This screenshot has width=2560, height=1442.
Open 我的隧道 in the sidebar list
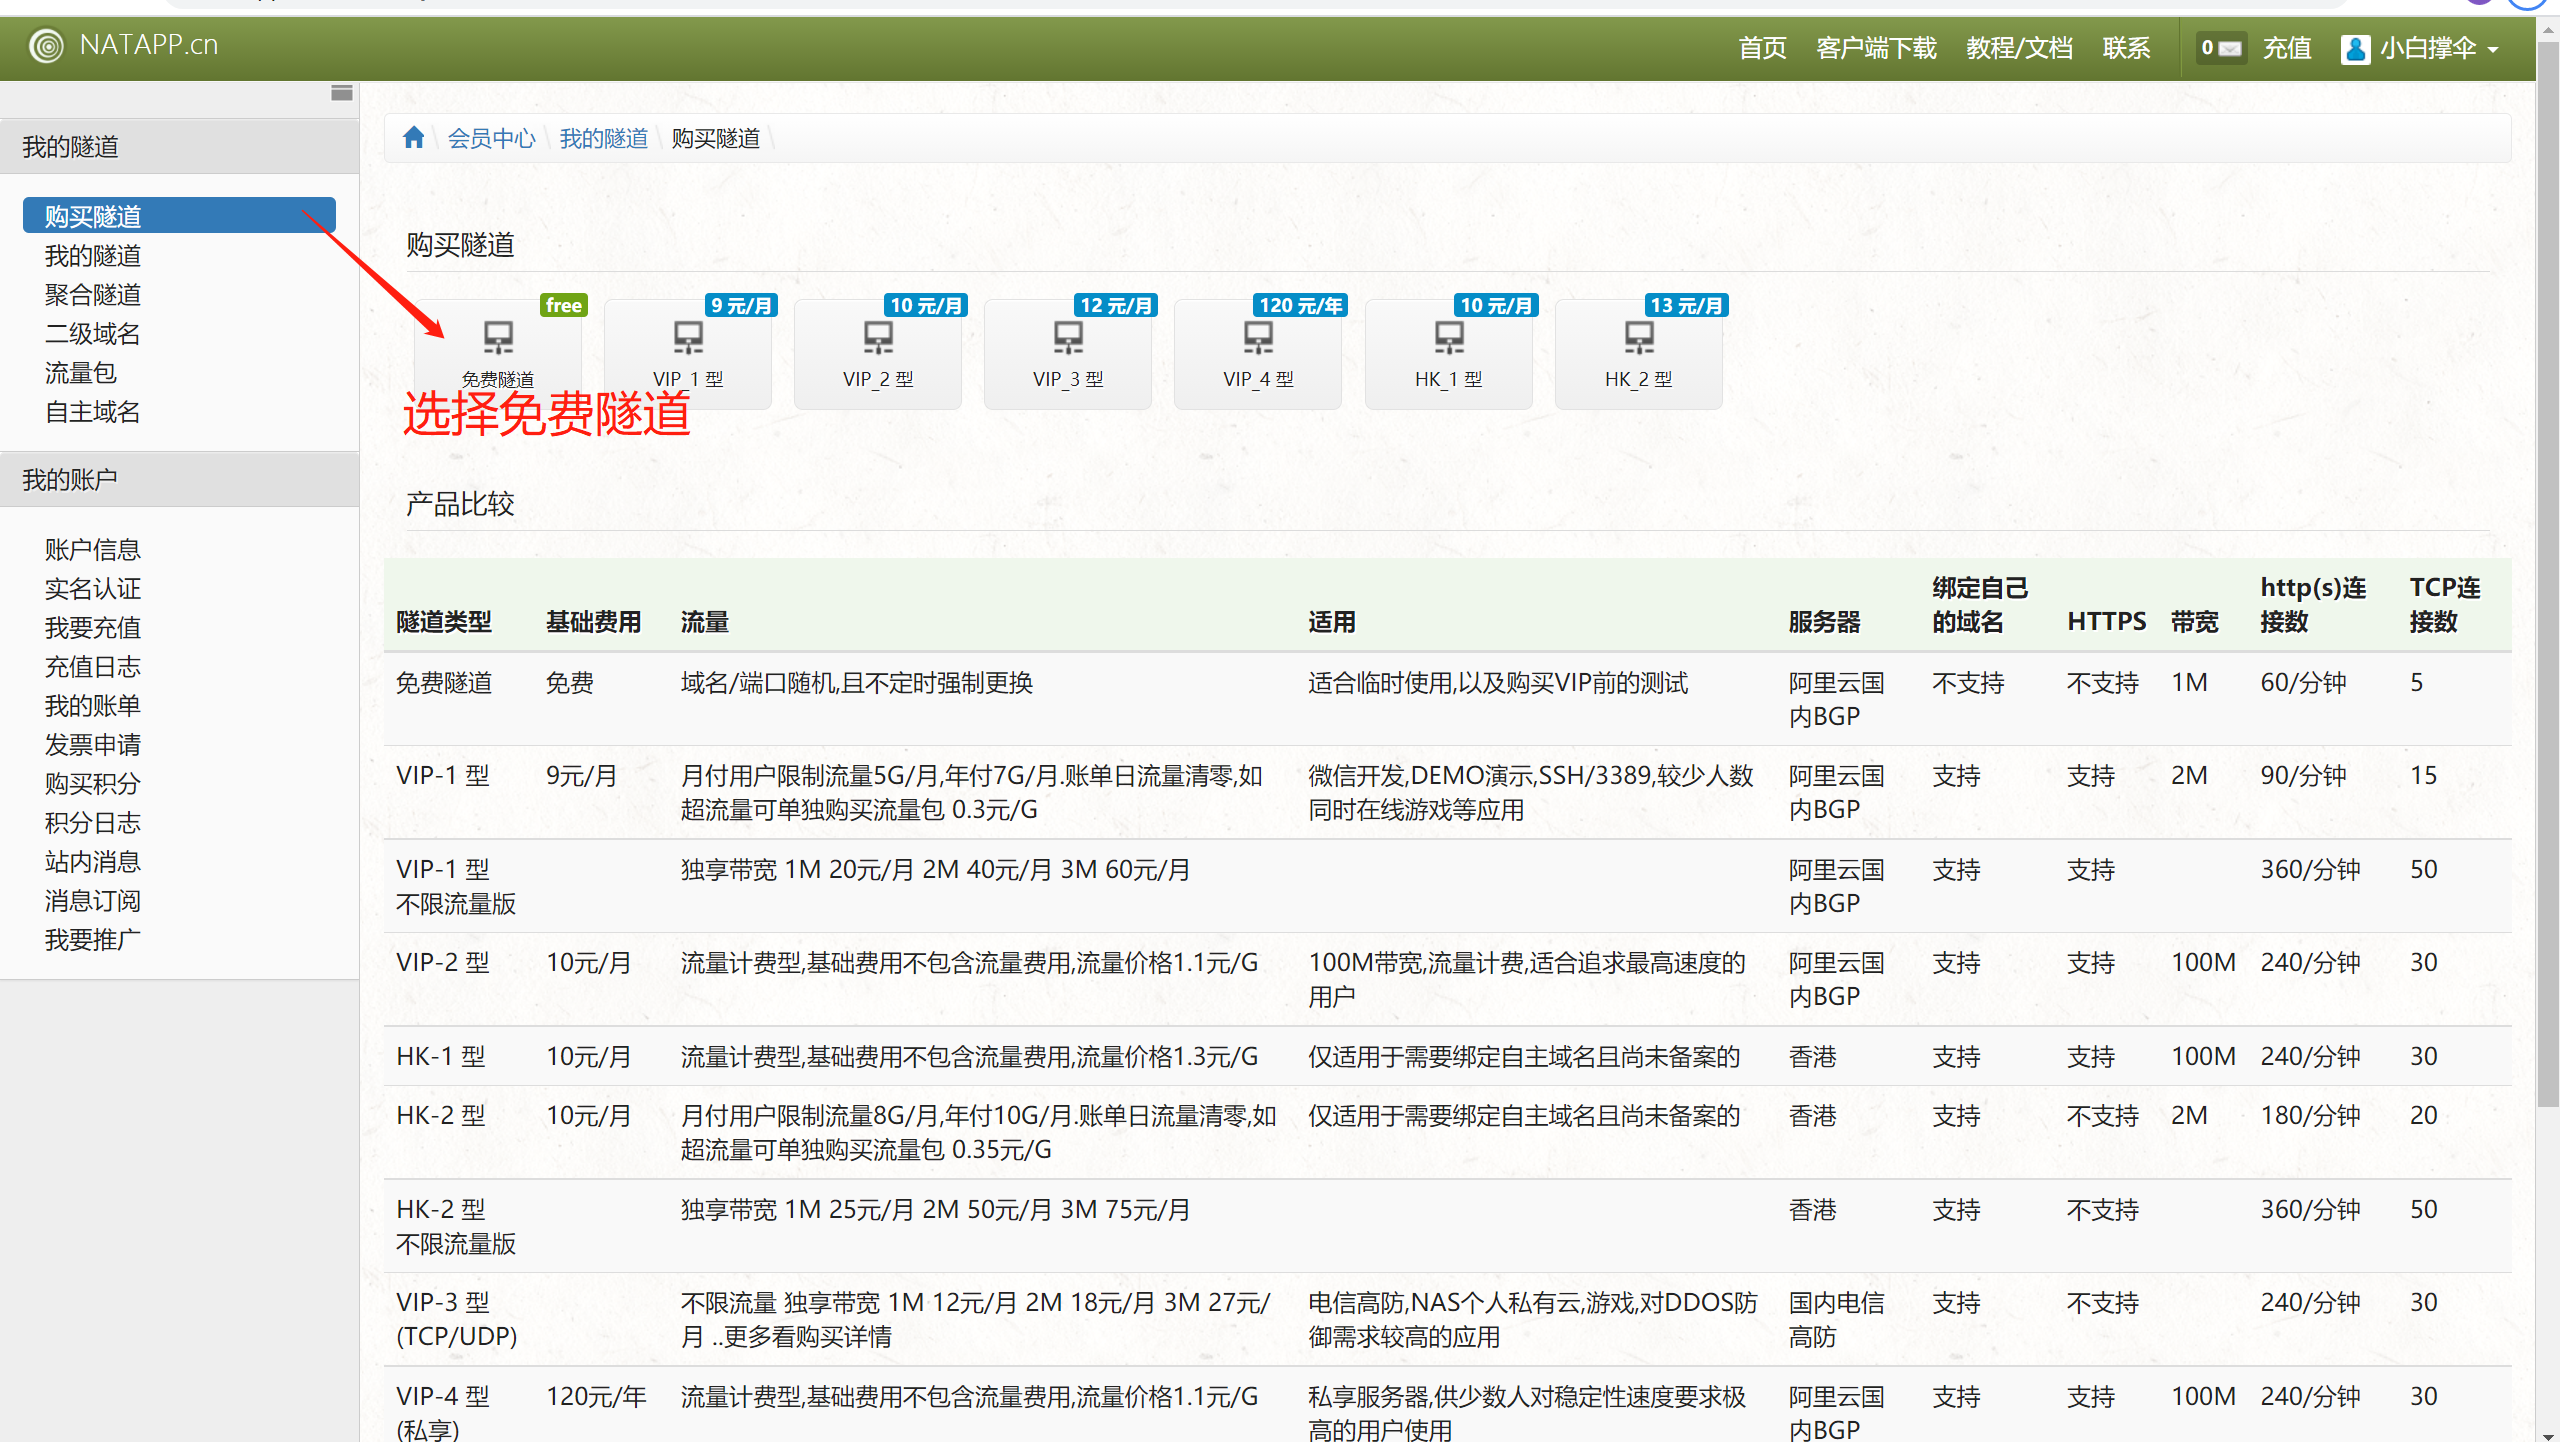(x=93, y=256)
